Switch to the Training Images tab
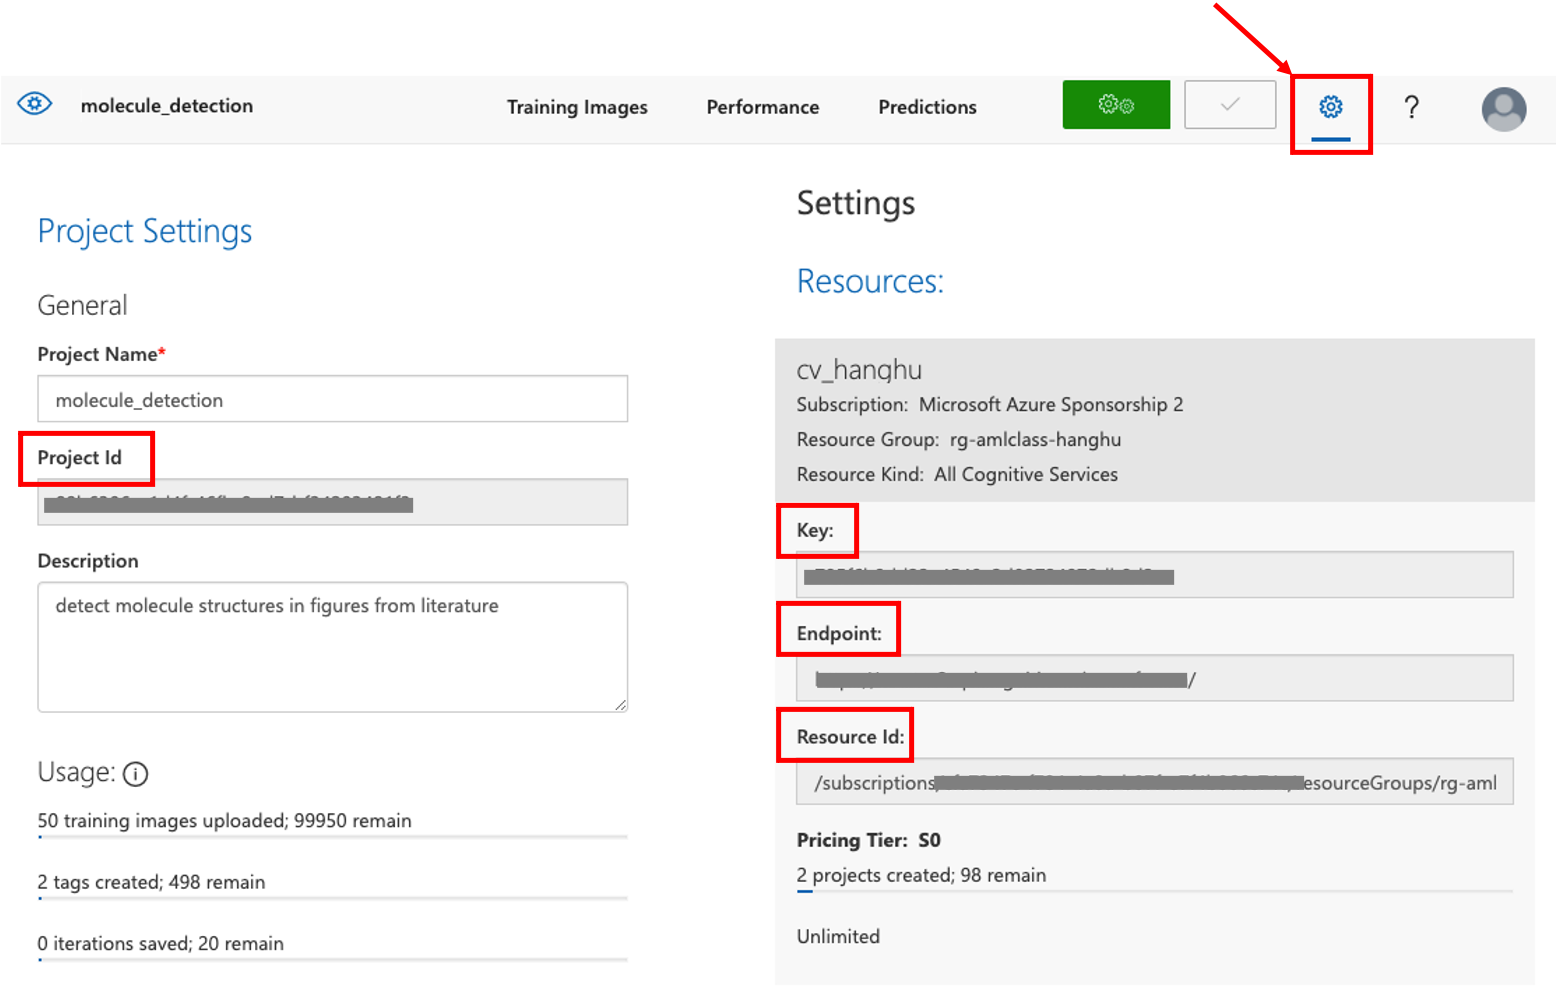The width and height of the screenshot is (1556, 999). (576, 107)
